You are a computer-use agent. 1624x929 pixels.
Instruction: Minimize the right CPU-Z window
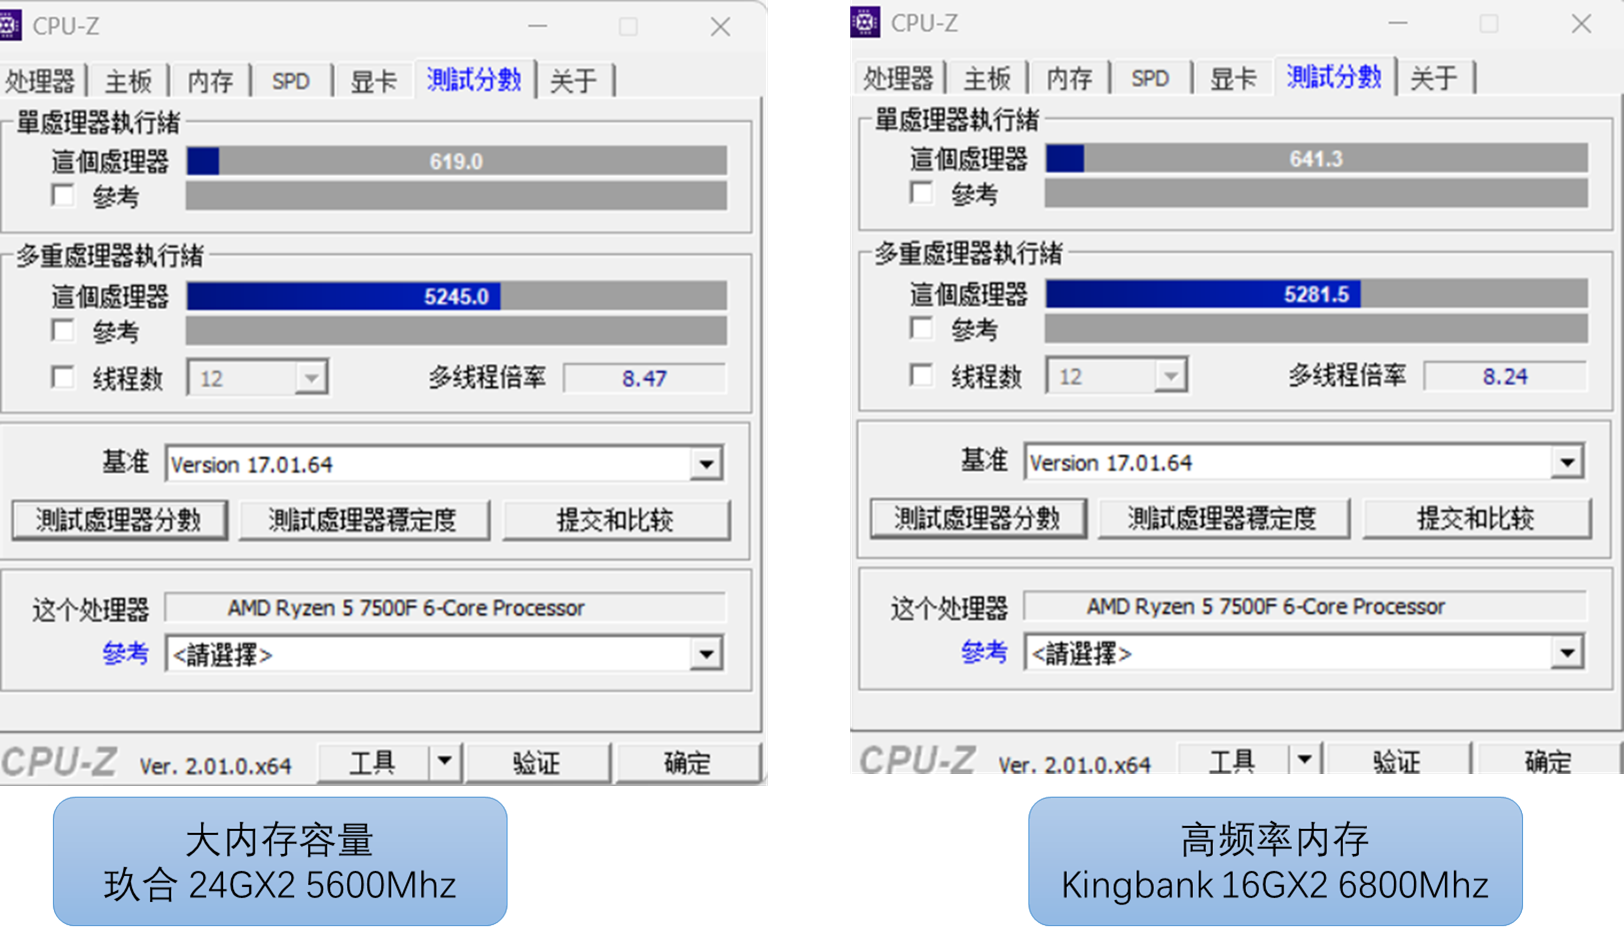point(1398,24)
